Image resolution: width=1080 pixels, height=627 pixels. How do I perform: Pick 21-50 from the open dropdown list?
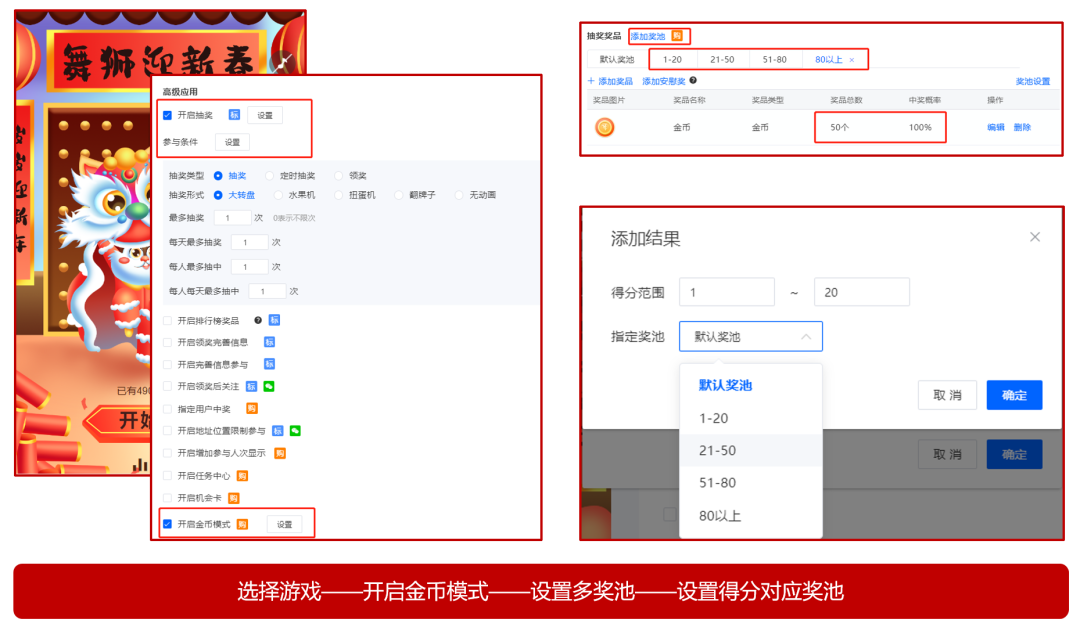751,451
